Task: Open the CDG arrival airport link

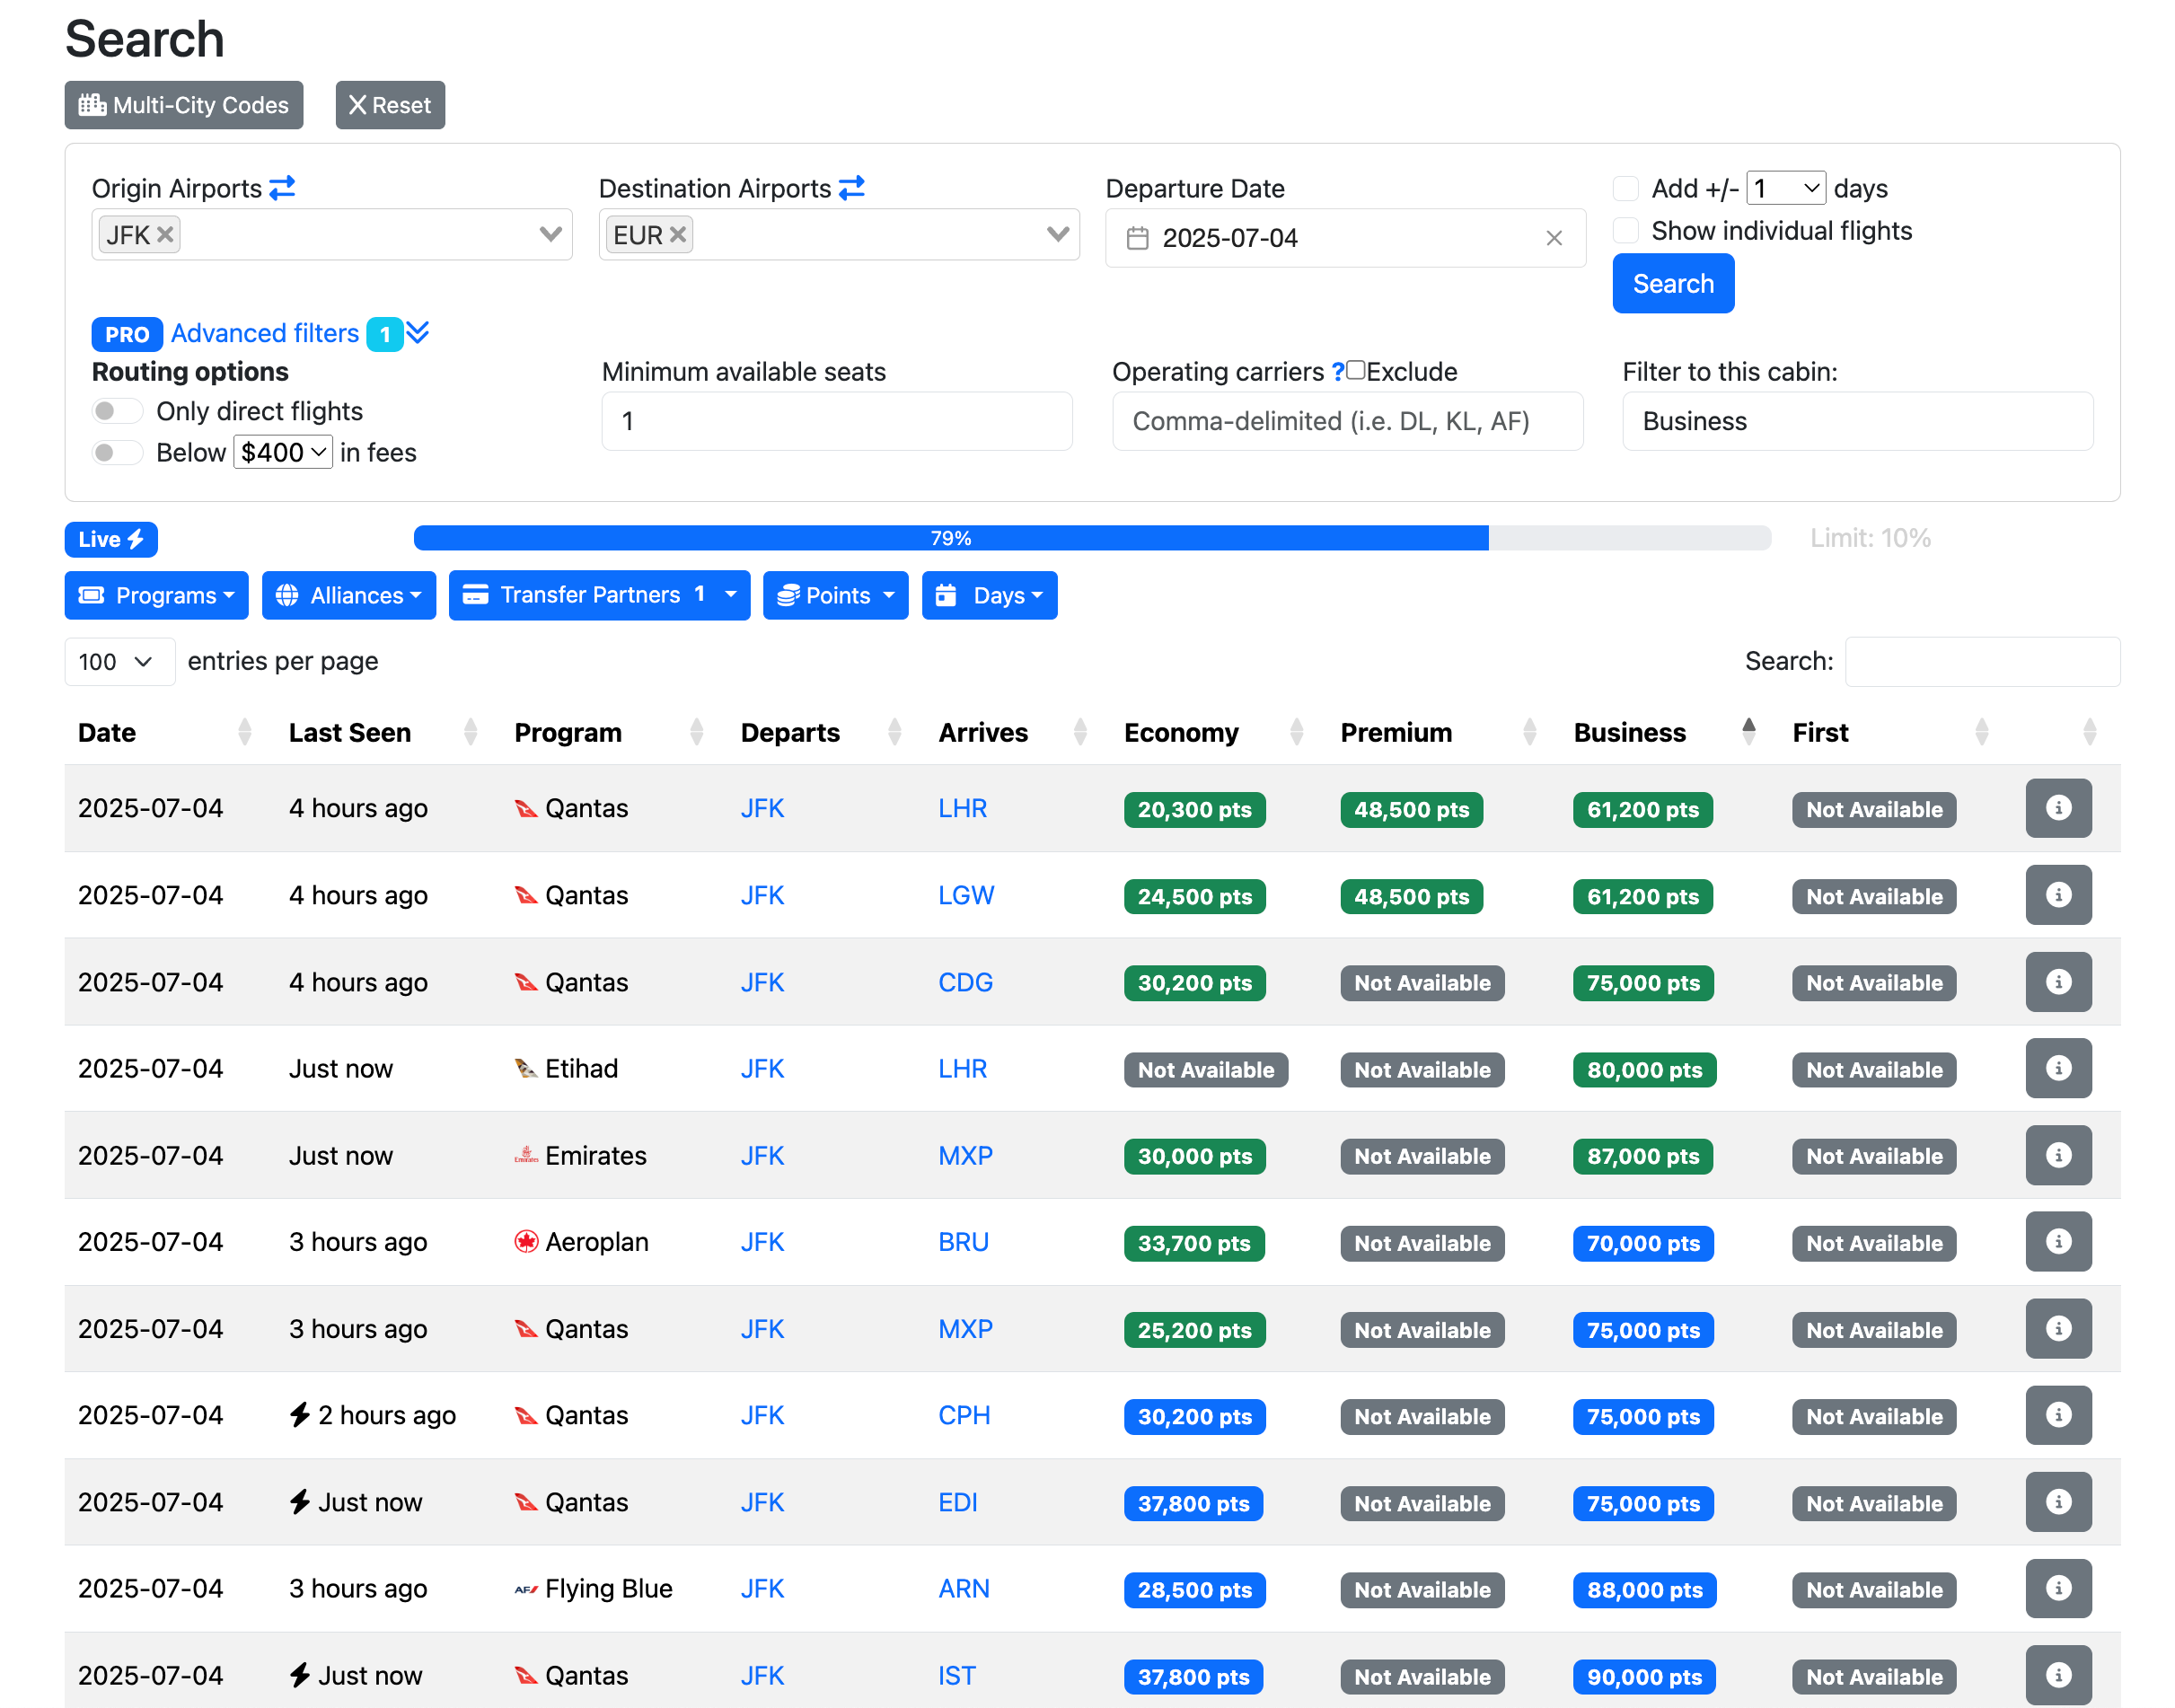Action: 965,982
